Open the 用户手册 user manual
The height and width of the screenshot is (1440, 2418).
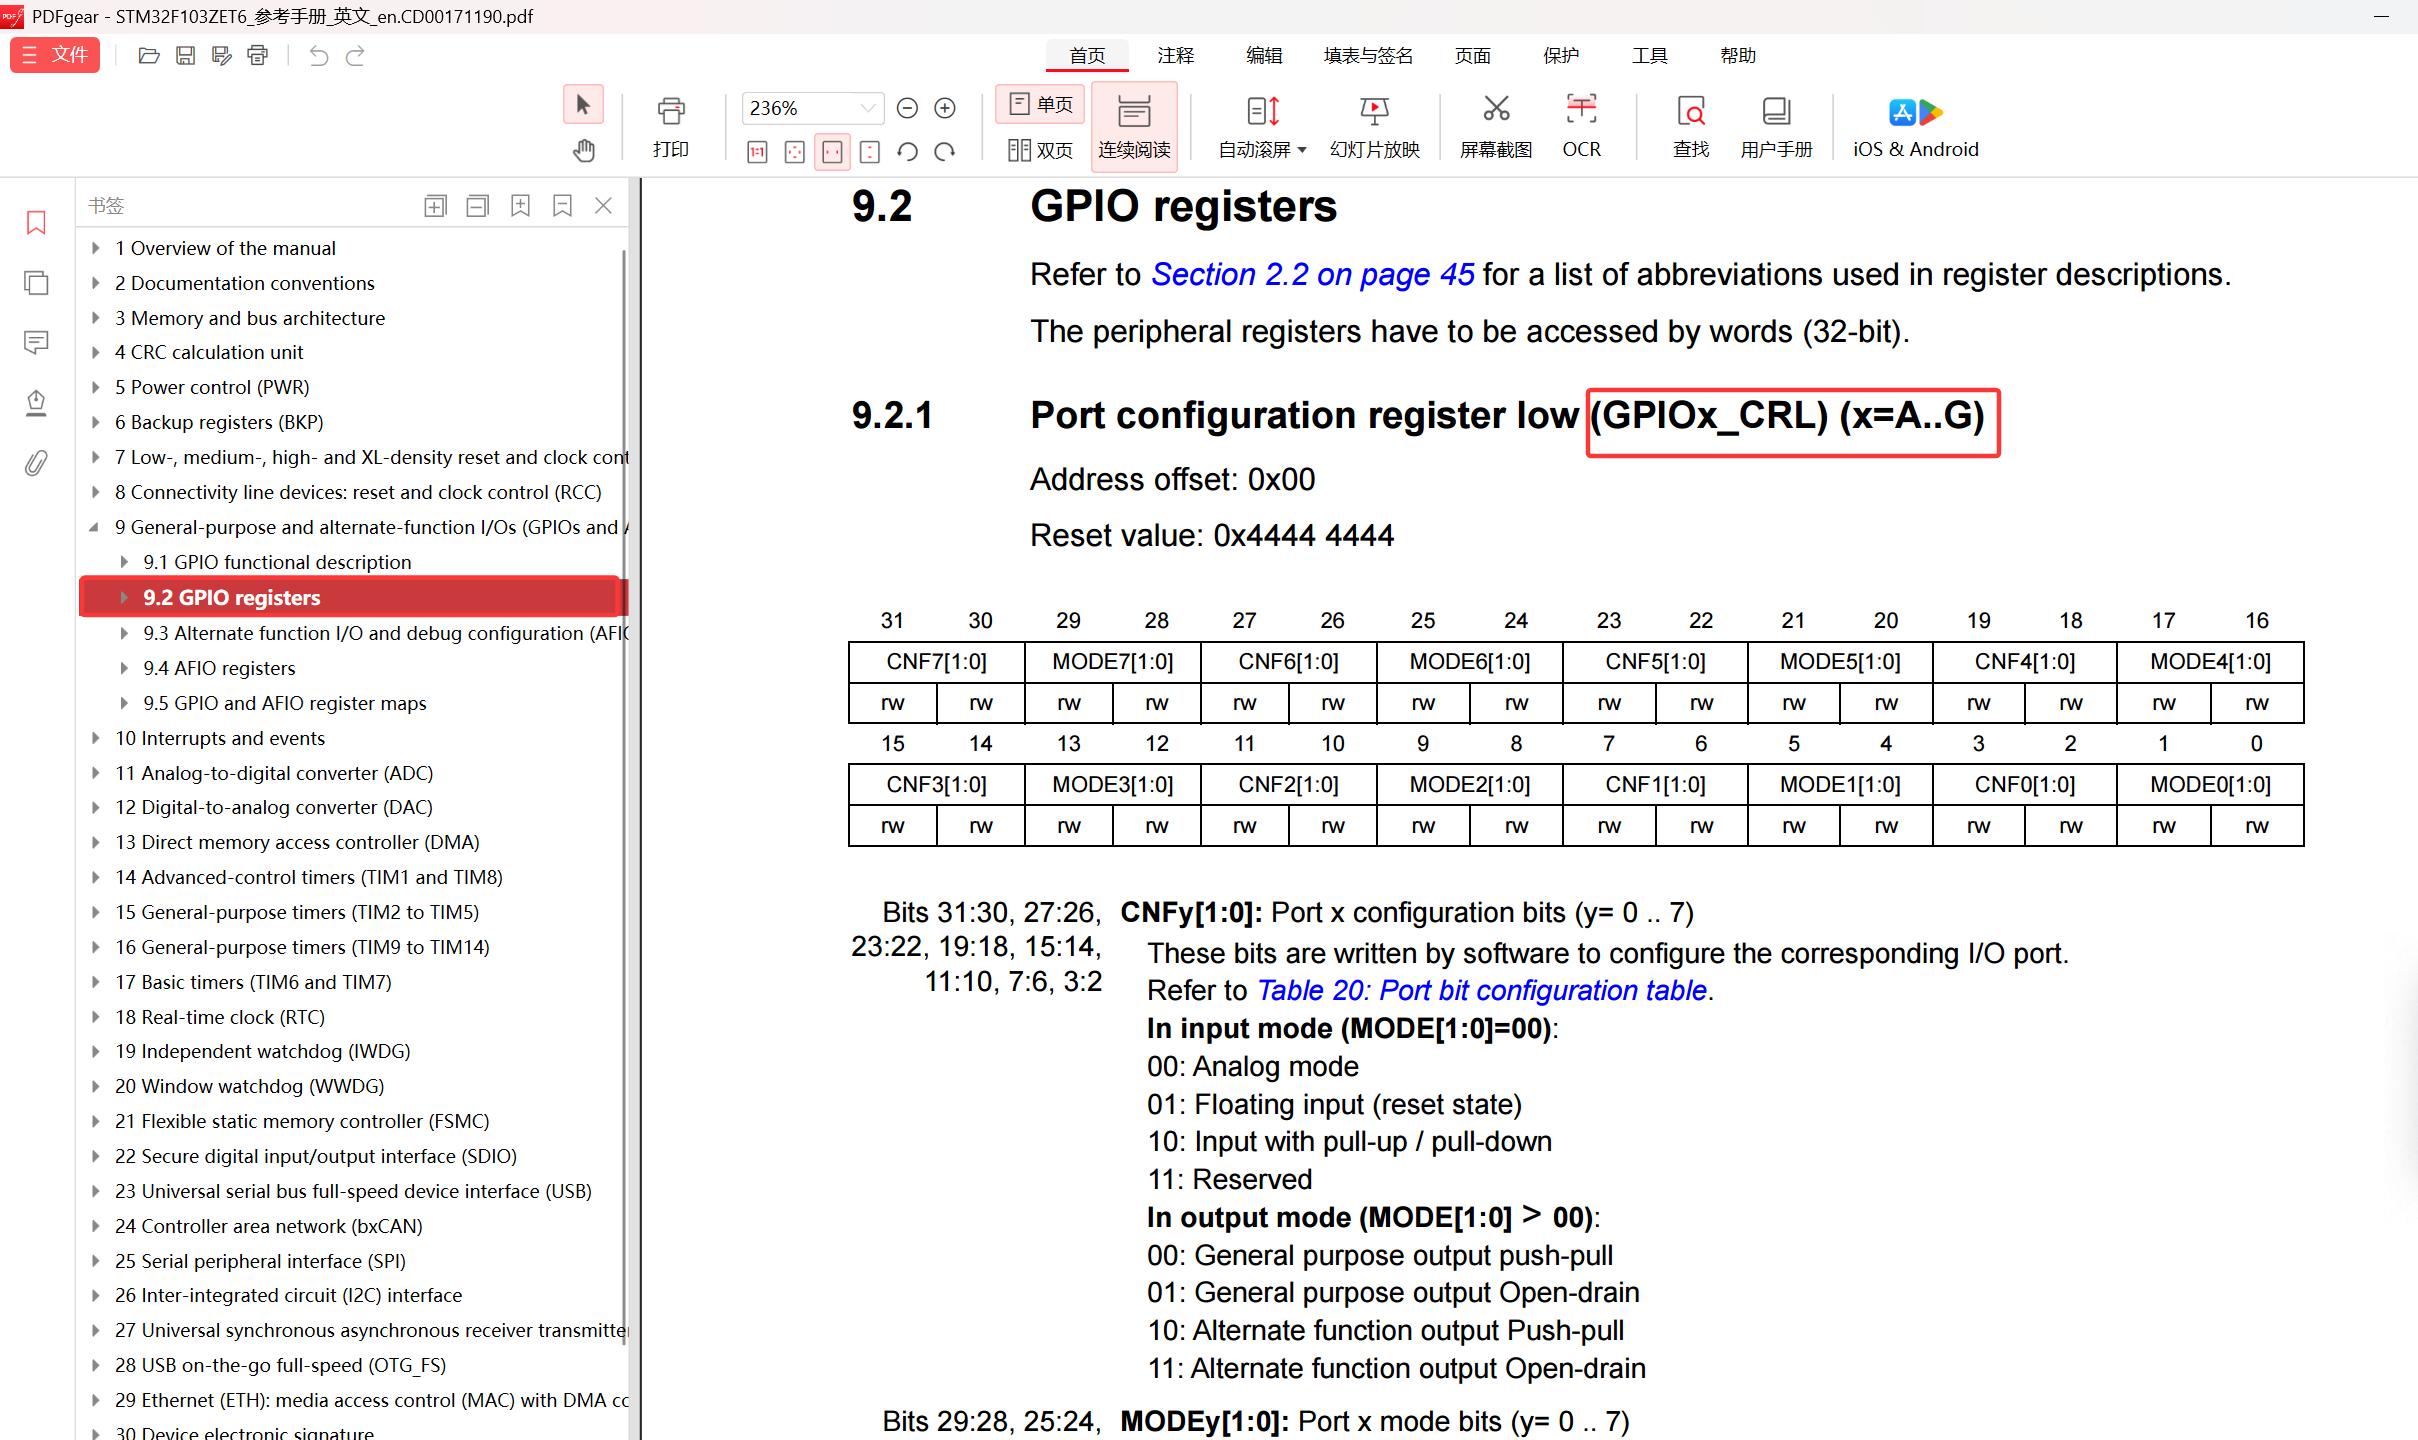[1776, 127]
